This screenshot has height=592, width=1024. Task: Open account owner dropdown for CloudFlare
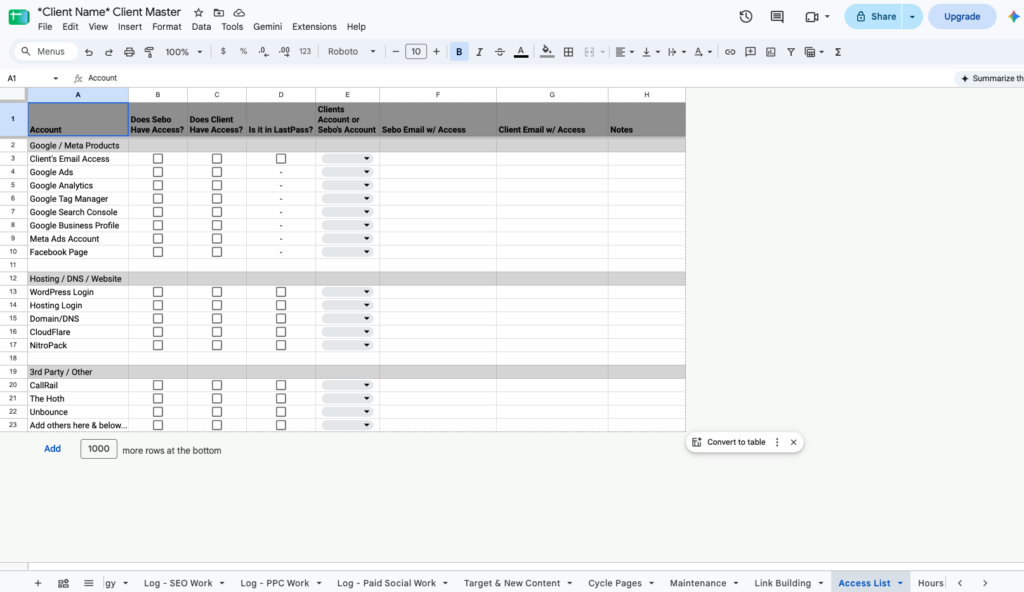pos(347,332)
